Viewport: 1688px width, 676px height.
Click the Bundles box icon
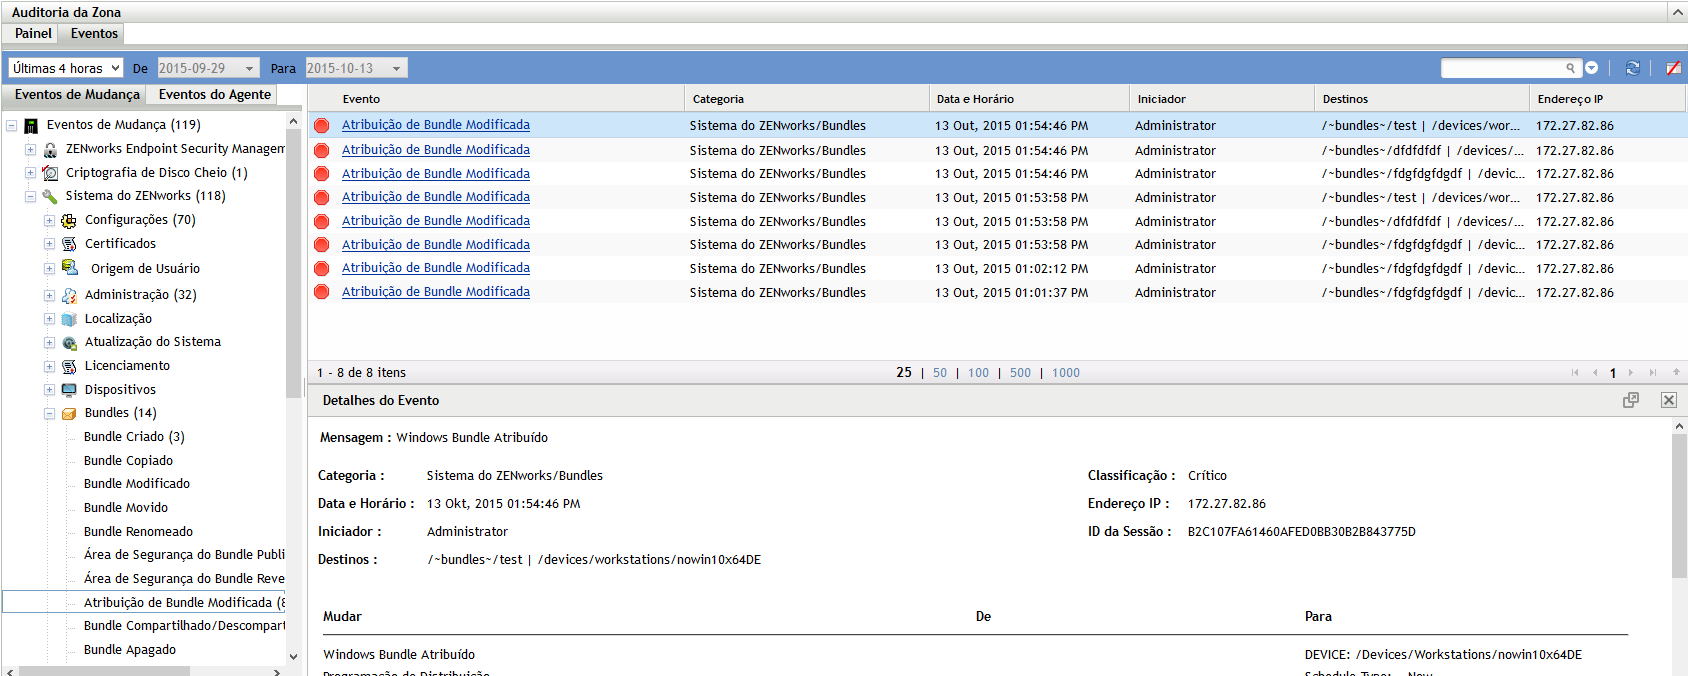point(69,413)
